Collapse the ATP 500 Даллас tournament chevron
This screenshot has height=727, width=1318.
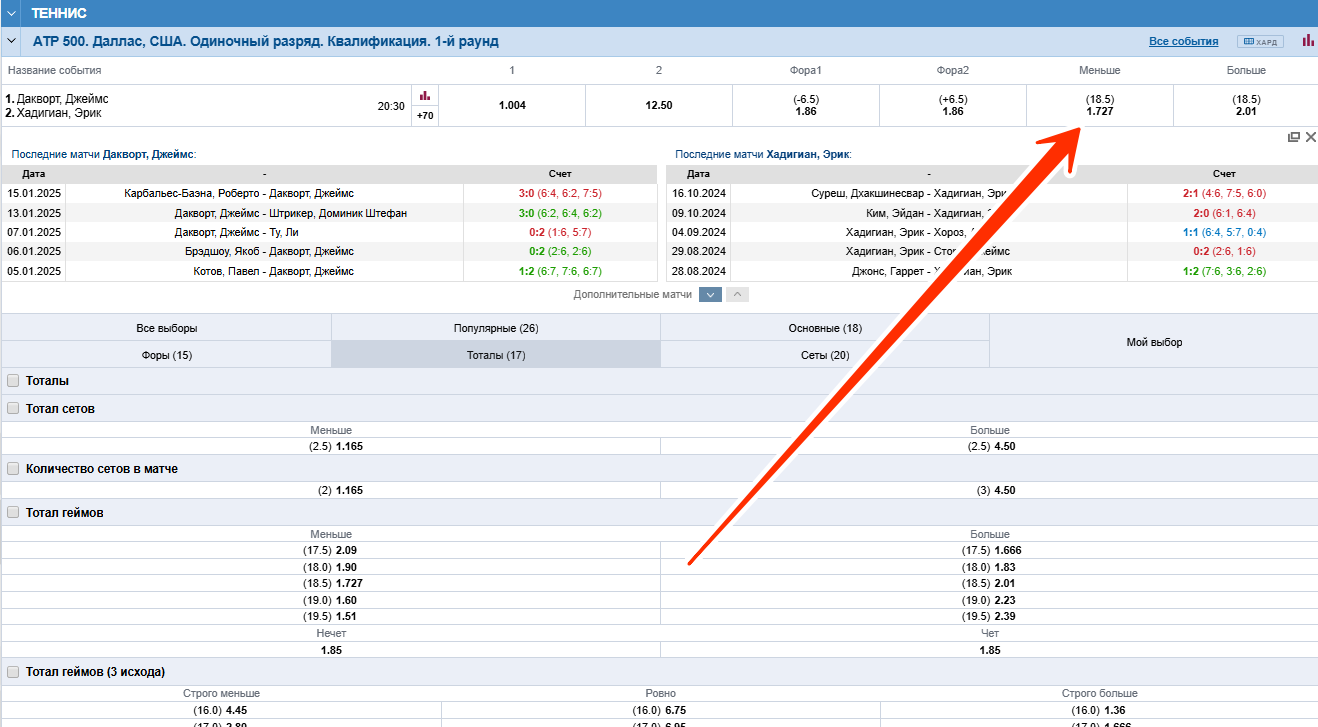(11, 41)
